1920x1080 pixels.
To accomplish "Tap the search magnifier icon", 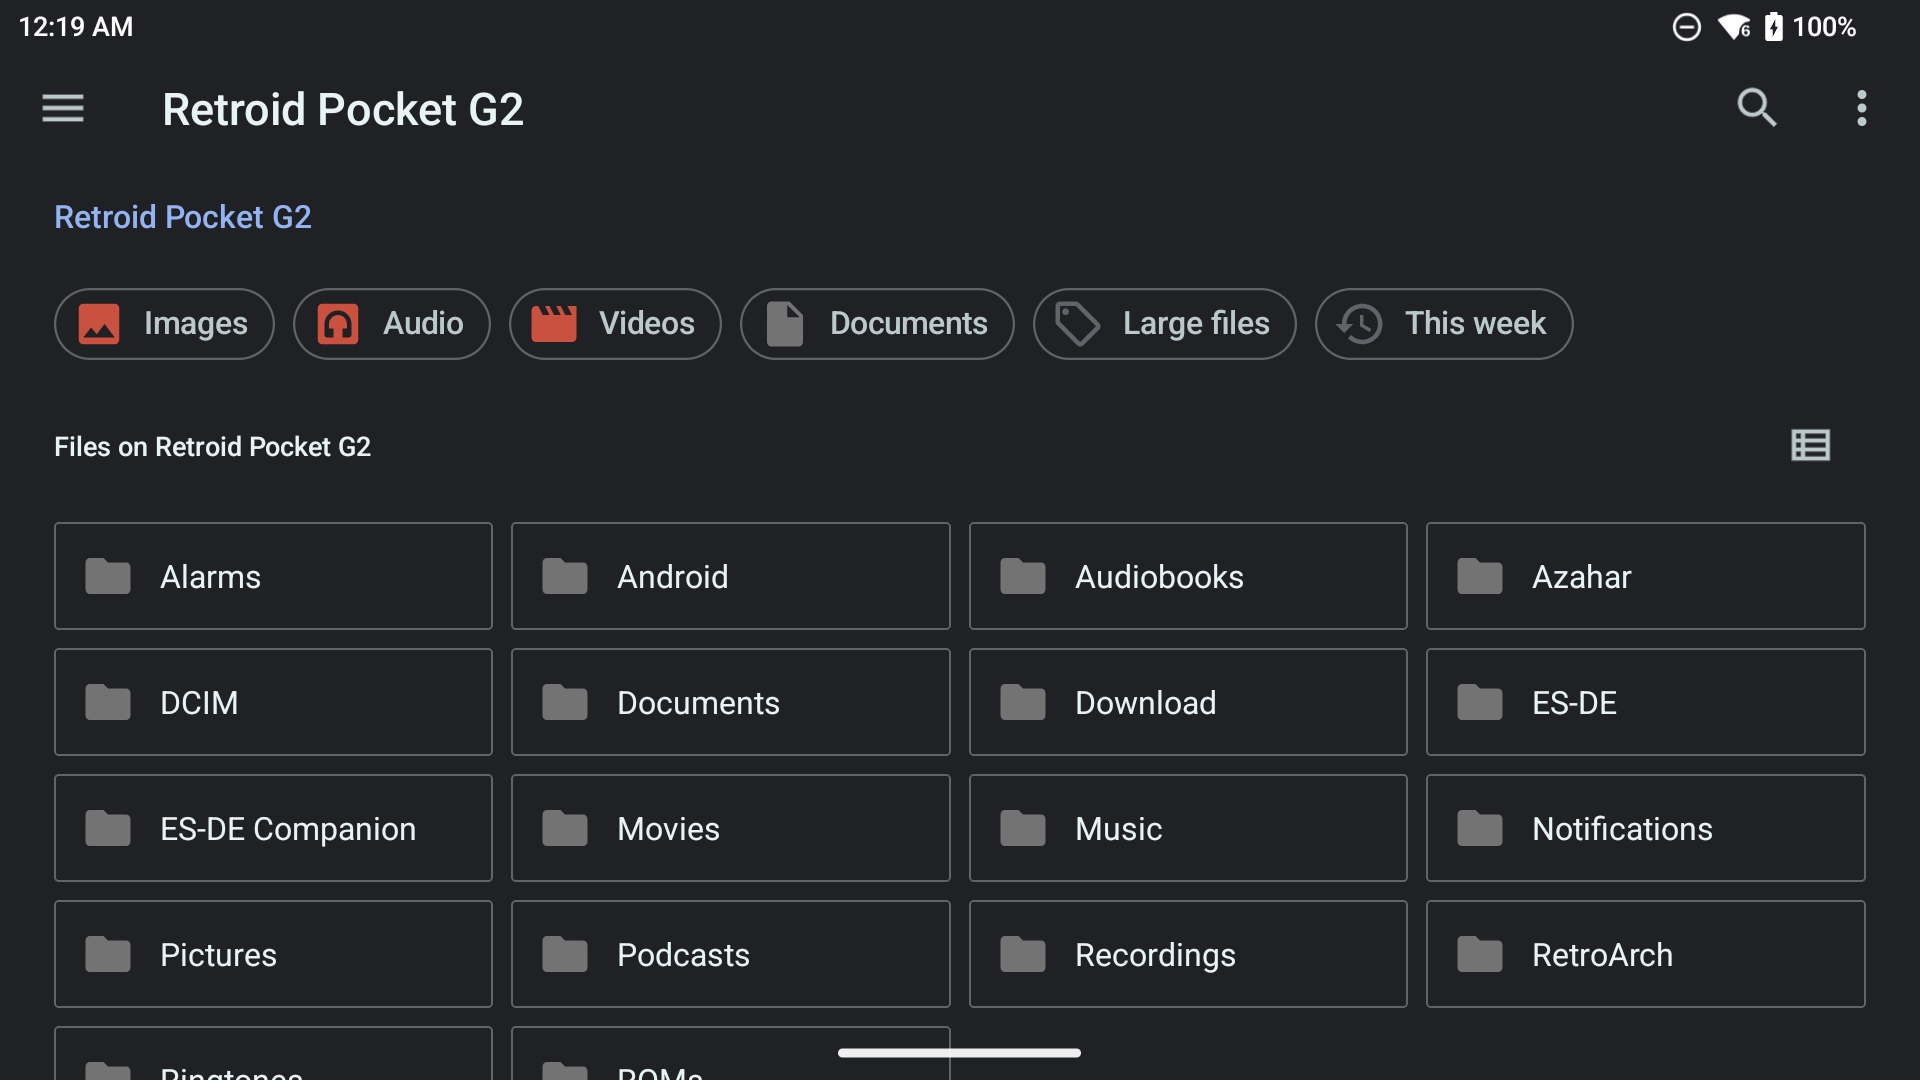I will click(x=1756, y=108).
